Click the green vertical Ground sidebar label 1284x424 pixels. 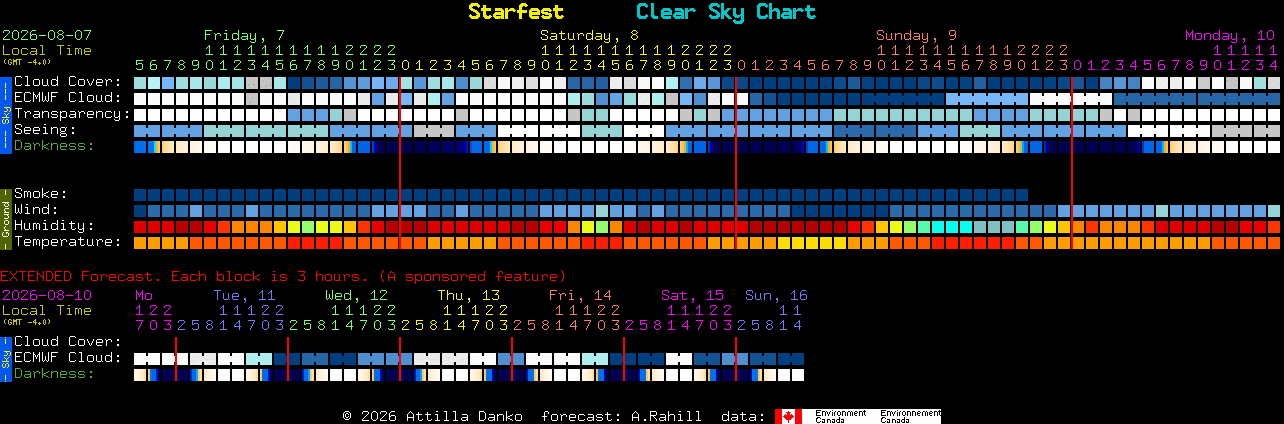click(5, 217)
